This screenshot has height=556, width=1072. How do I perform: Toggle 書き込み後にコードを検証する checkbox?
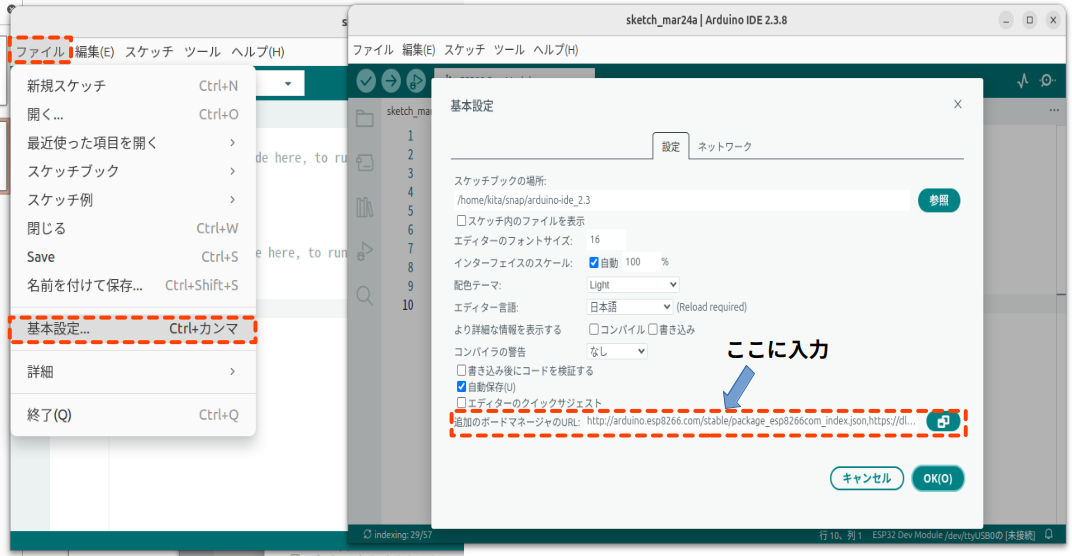(x=461, y=370)
